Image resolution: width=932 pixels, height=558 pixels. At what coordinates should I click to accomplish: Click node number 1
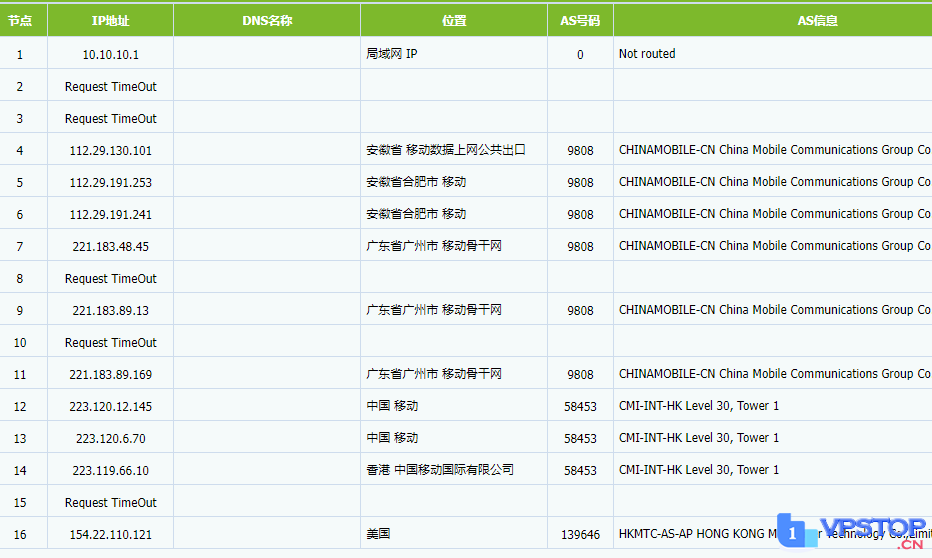[x=20, y=55]
